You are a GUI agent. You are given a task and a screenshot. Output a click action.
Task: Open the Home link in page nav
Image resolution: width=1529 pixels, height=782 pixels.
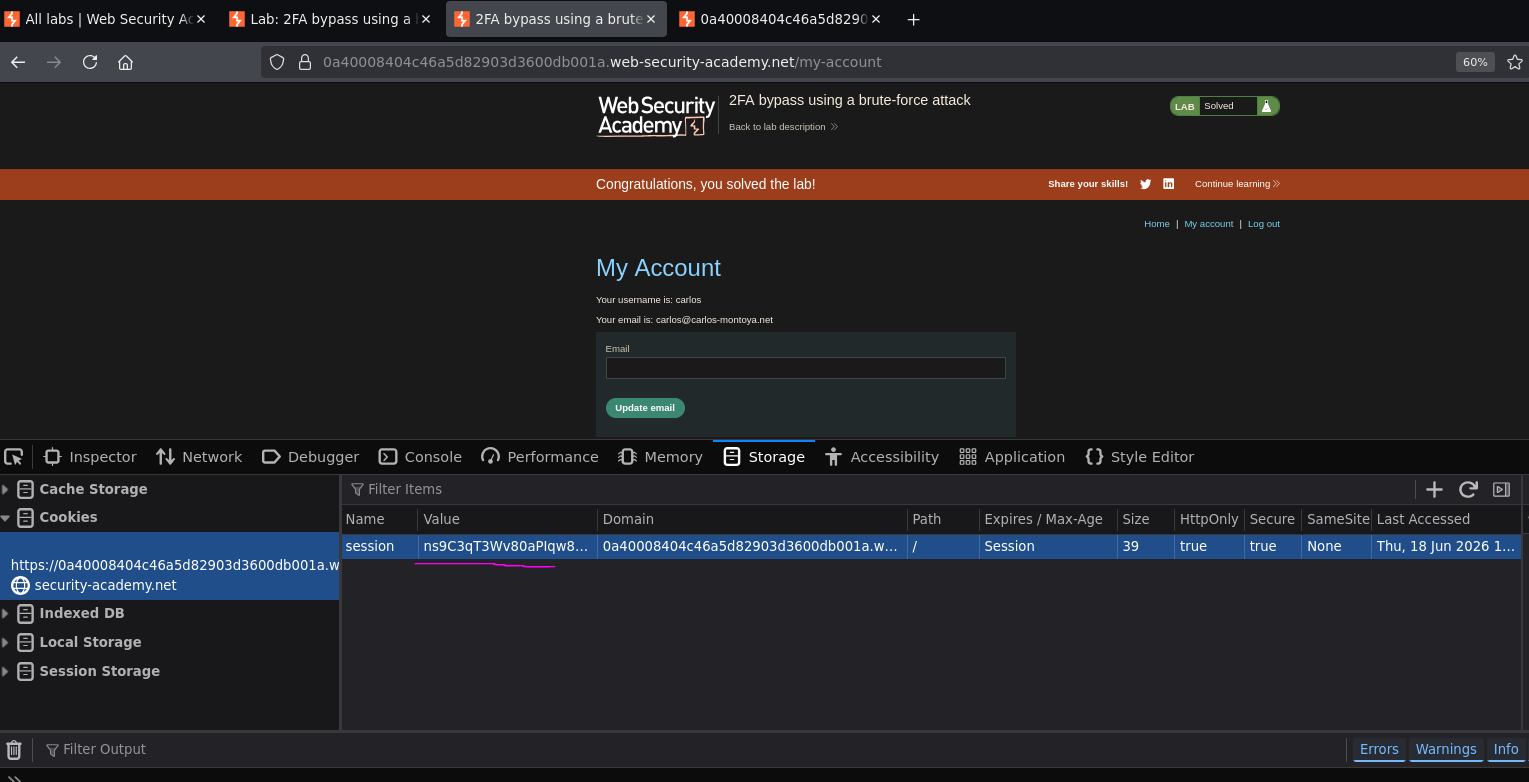click(1156, 224)
